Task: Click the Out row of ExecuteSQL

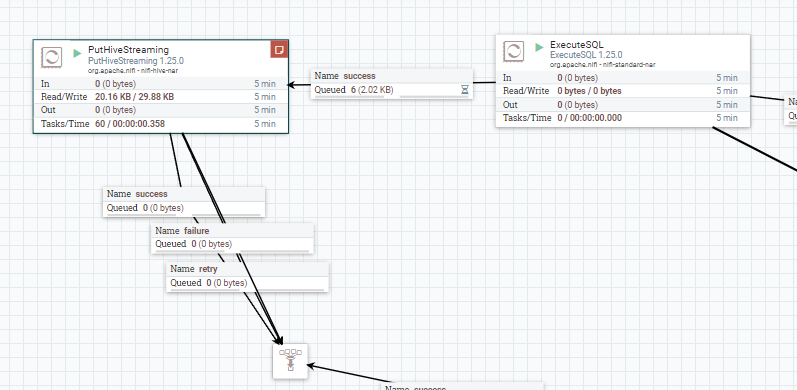Action: pyautogui.click(x=623, y=105)
